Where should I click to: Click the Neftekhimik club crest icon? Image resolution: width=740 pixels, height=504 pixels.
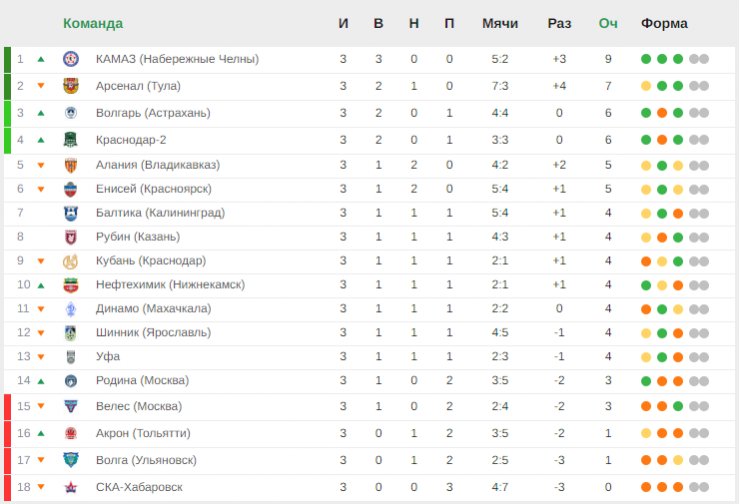(x=71, y=285)
